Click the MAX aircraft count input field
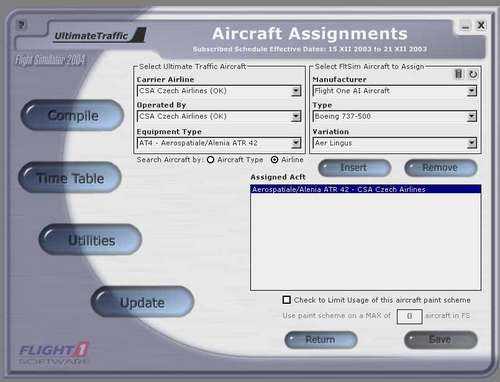This screenshot has width=500, height=382. [x=409, y=316]
